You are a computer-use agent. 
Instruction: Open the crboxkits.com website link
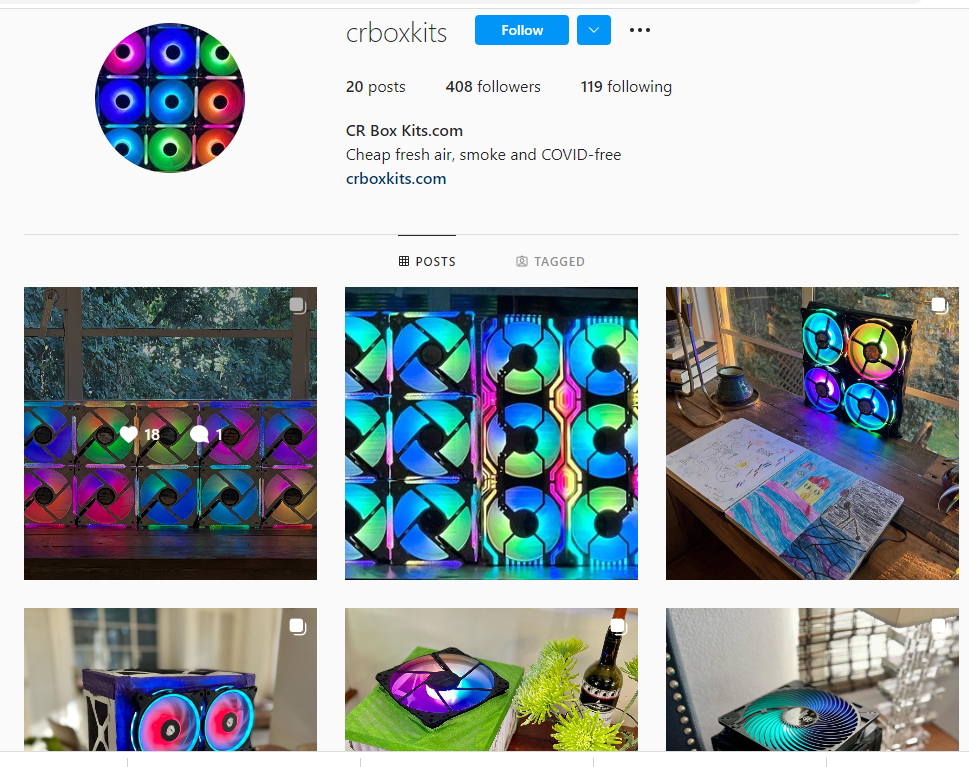(396, 179)
